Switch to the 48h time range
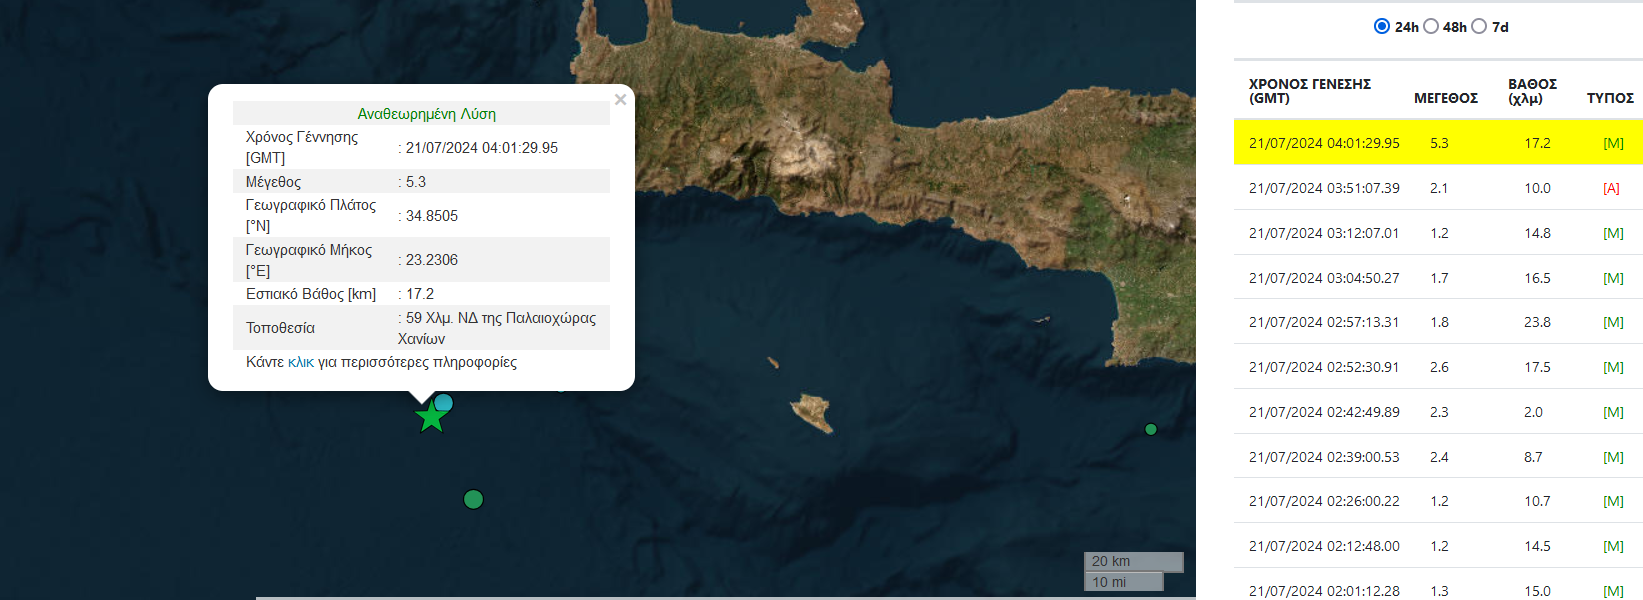Image resolution: width=1643 pixels, height=600 pixels. (1431, 26)
